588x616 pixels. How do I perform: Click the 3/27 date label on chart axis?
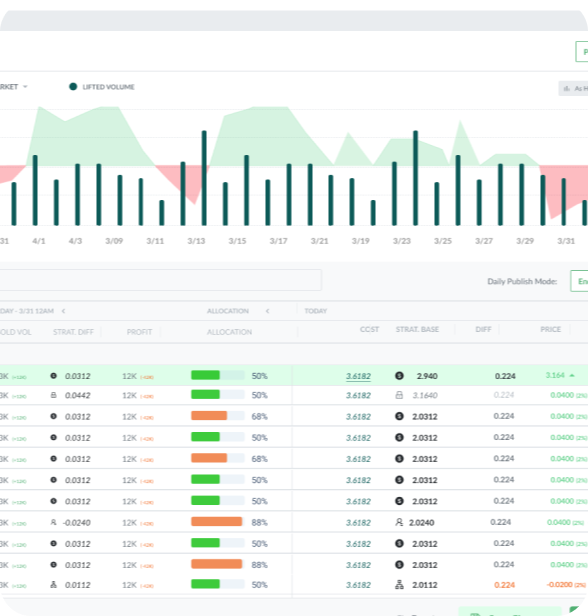[x=484, y=241]
